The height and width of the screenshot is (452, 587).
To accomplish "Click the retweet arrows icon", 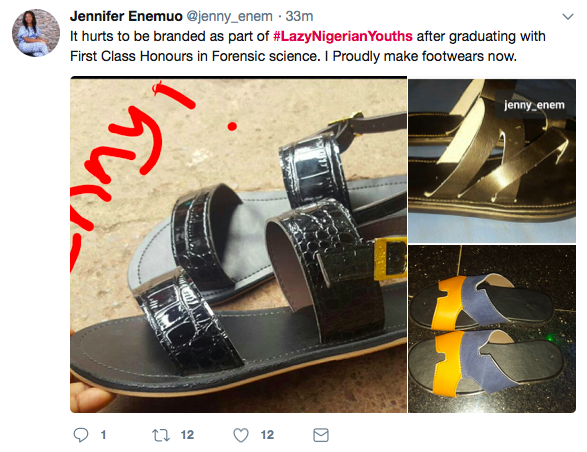I will [161, 435].
